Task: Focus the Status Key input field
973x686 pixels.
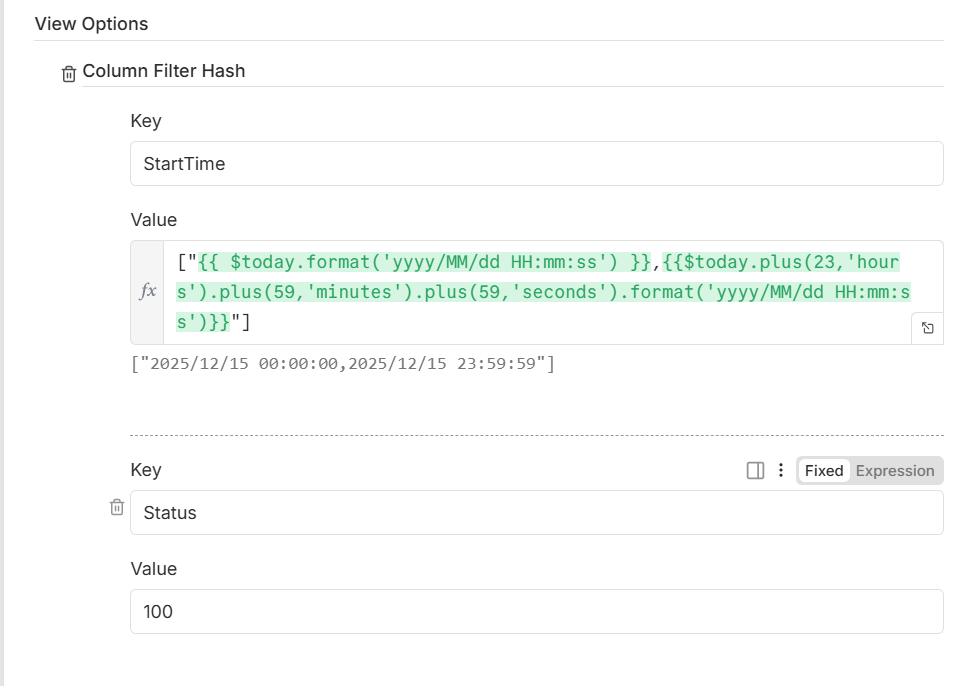Action: 537,513
